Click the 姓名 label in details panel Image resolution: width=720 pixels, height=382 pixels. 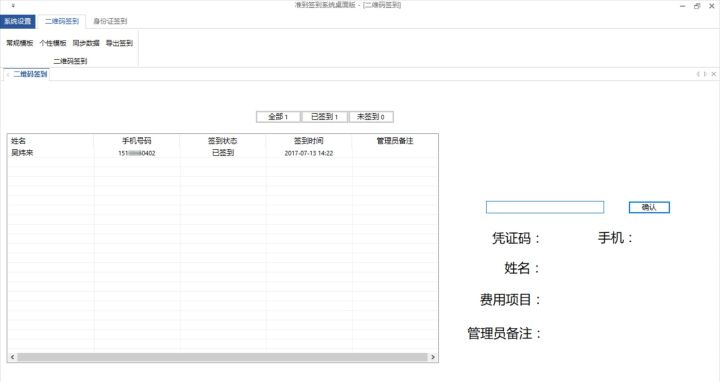click(522, 268)
